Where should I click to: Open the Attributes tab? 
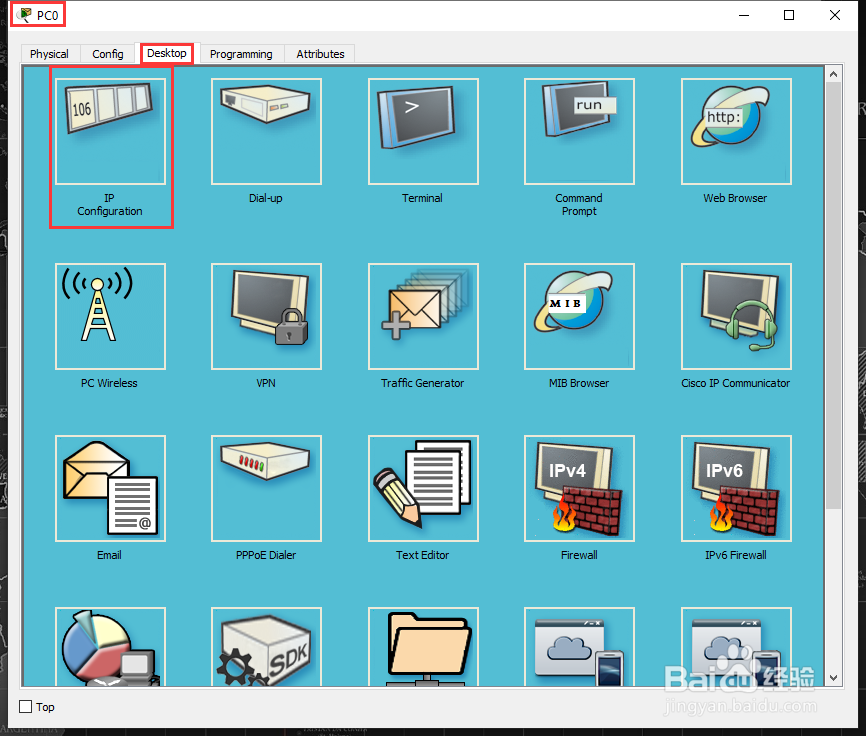point(320,54)
